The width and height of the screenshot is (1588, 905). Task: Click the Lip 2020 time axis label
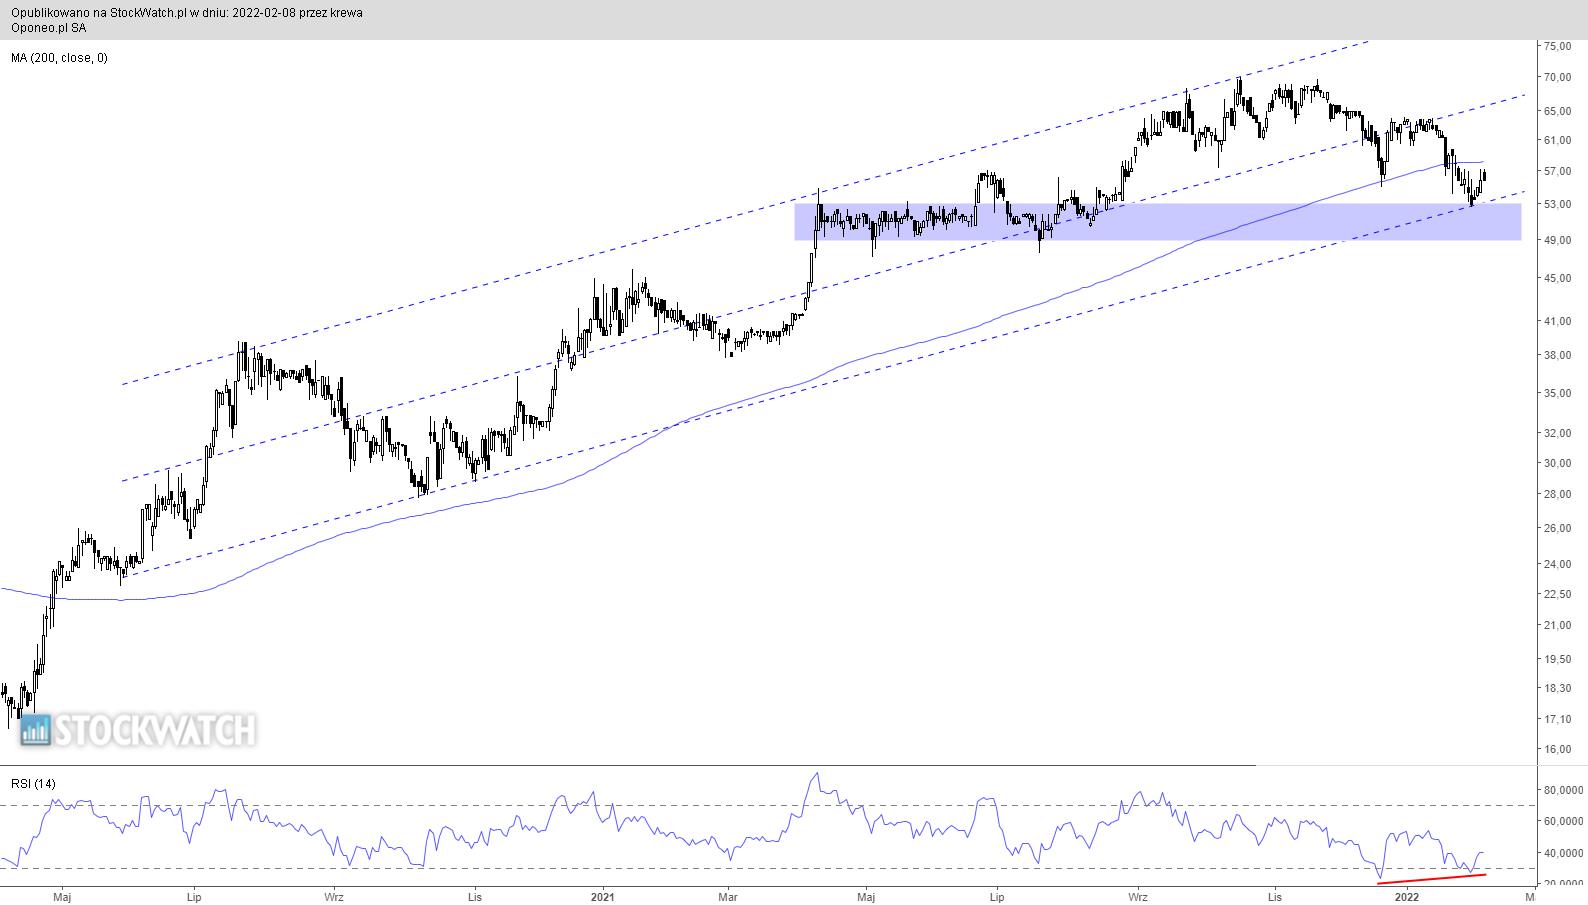[195, 897]
